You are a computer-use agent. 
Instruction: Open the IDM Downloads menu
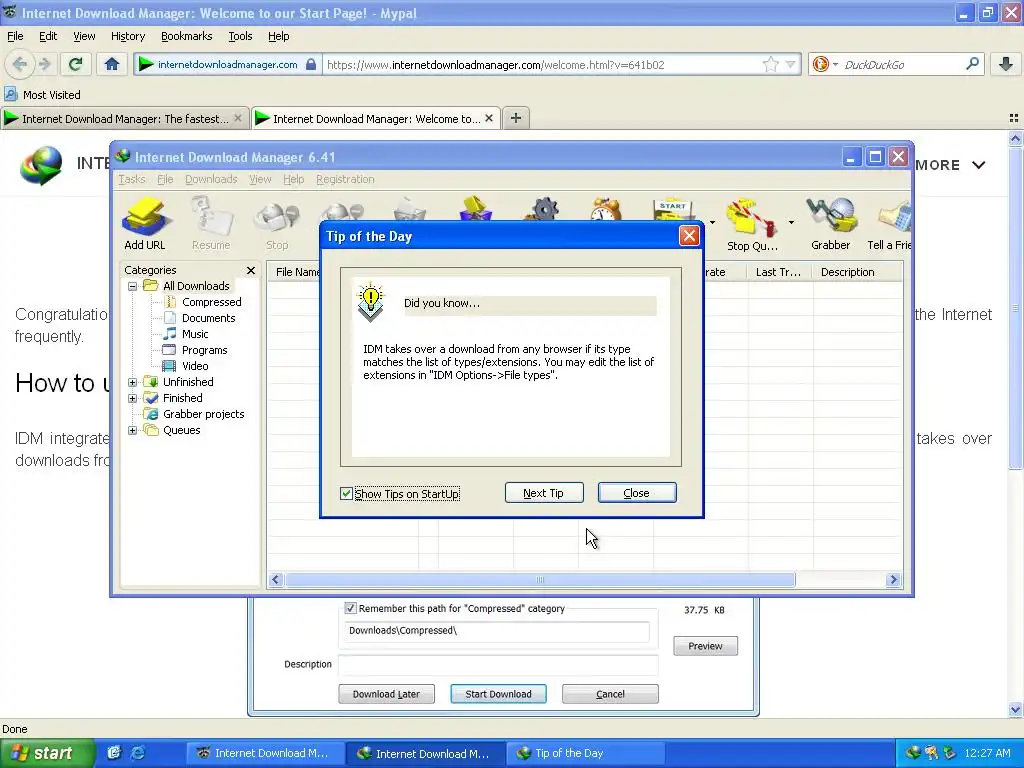(x=211, y=179)
